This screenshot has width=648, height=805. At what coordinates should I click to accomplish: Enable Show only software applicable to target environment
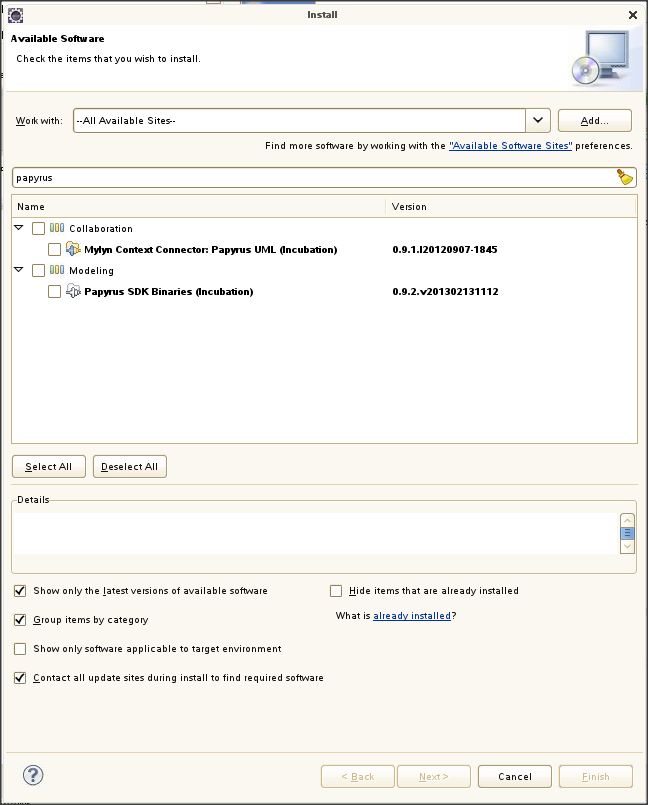pos(20,649)
